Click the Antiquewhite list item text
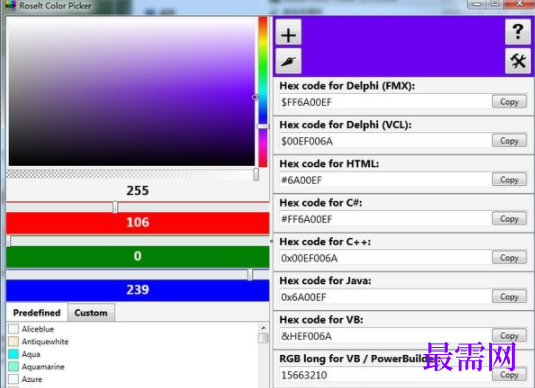535x388 pixels. pyautogui.click(x=45, y=341)
